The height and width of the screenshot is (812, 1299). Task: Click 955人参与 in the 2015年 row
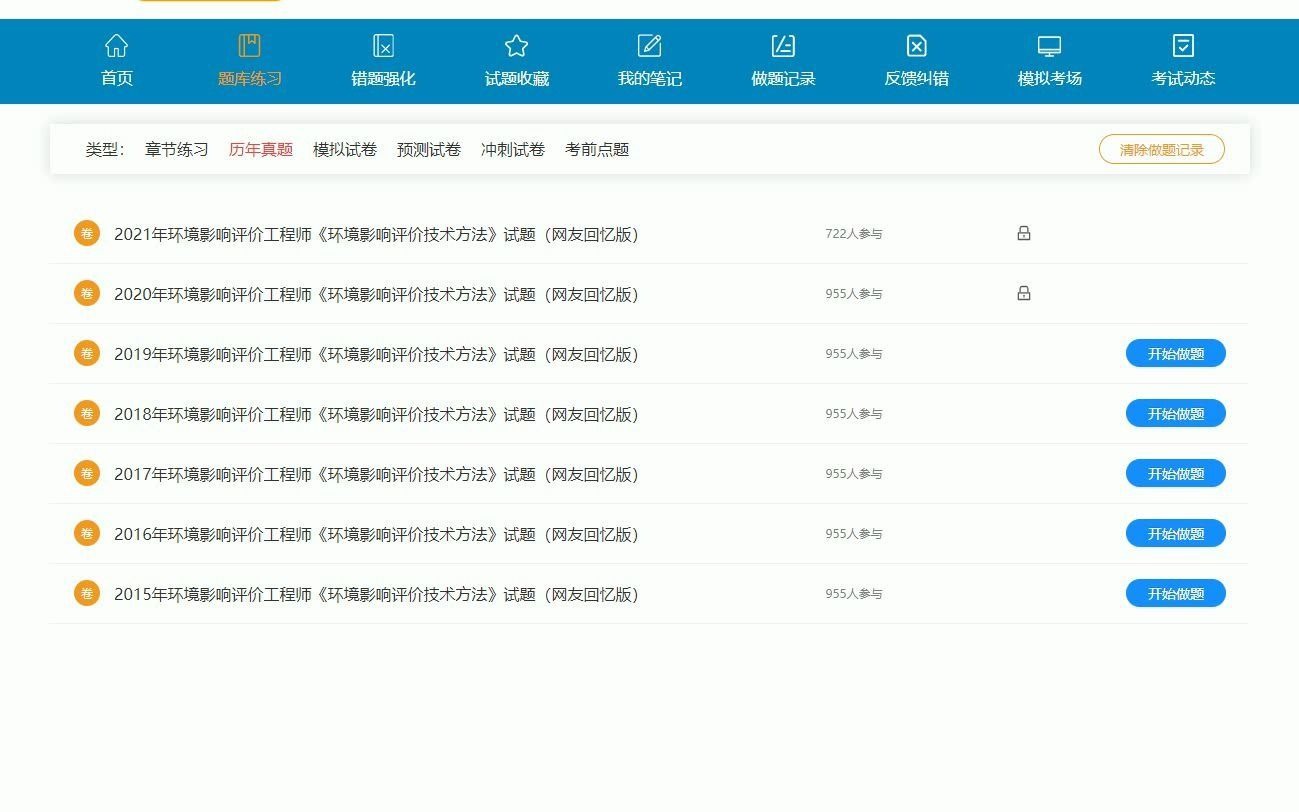pyautogui.click(x=854, y=594)
